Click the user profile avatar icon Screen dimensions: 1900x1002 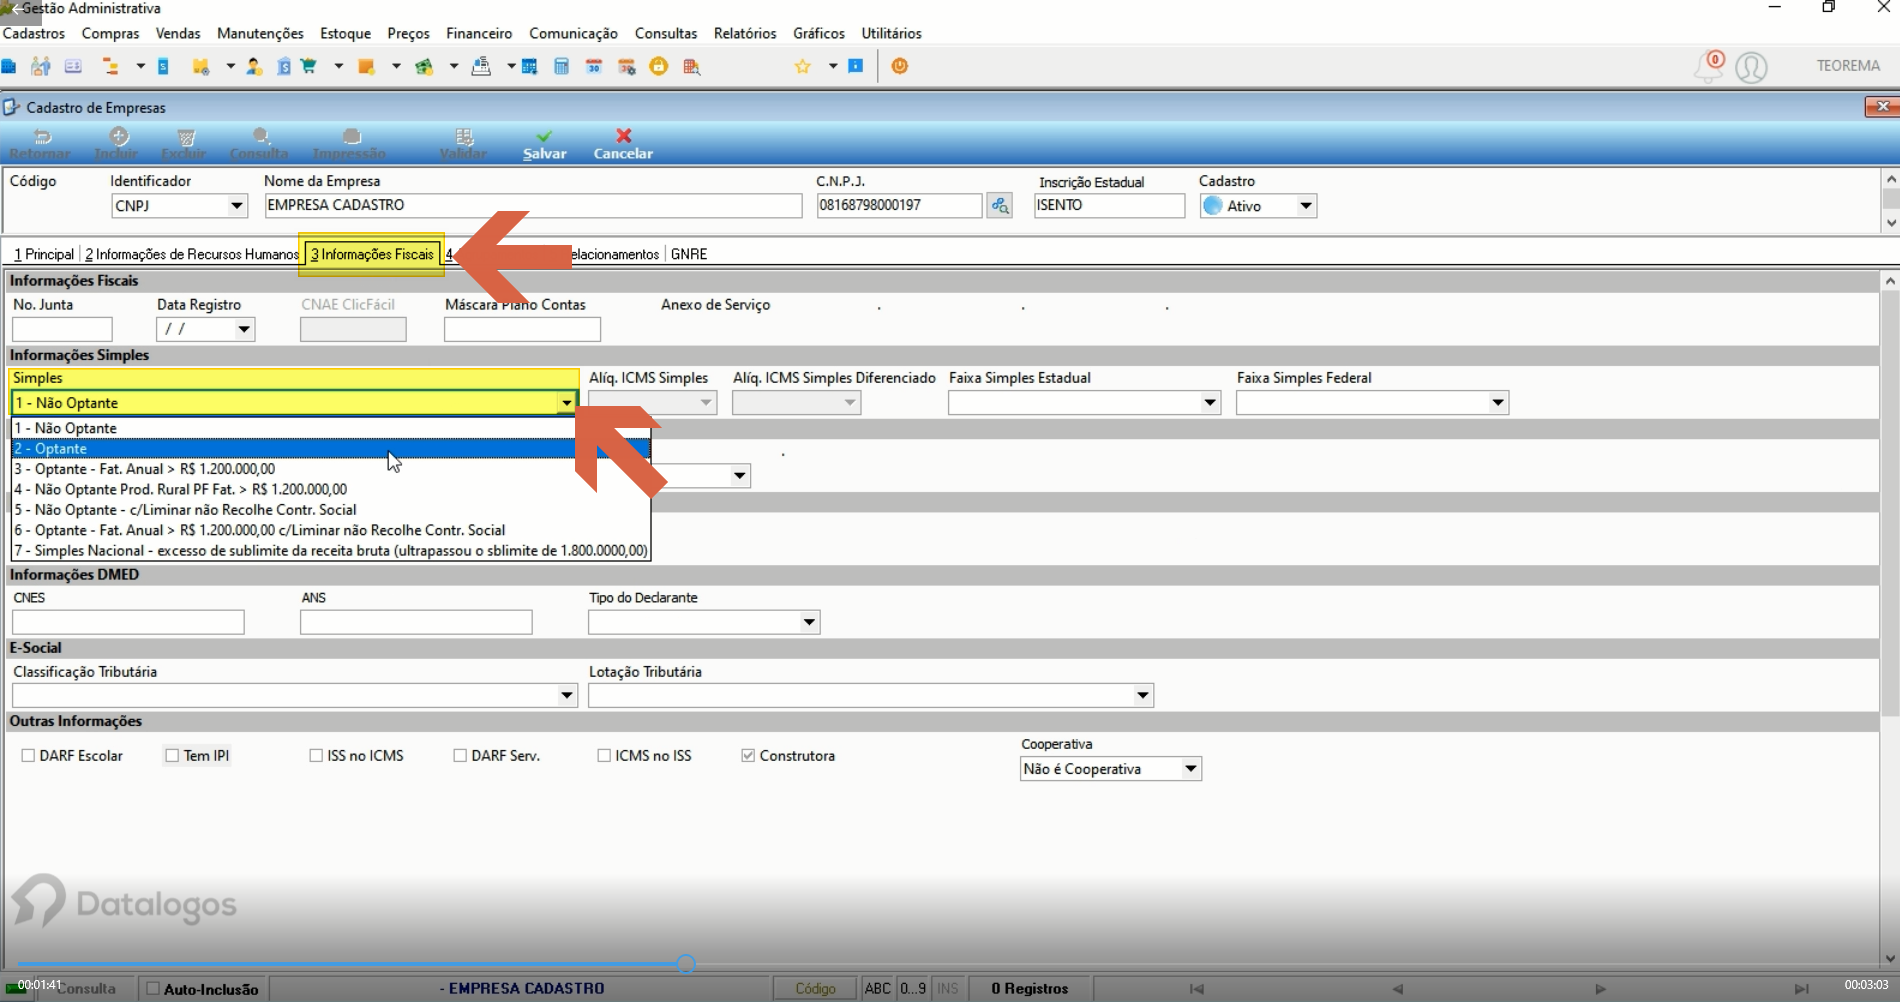[1751, 67]
